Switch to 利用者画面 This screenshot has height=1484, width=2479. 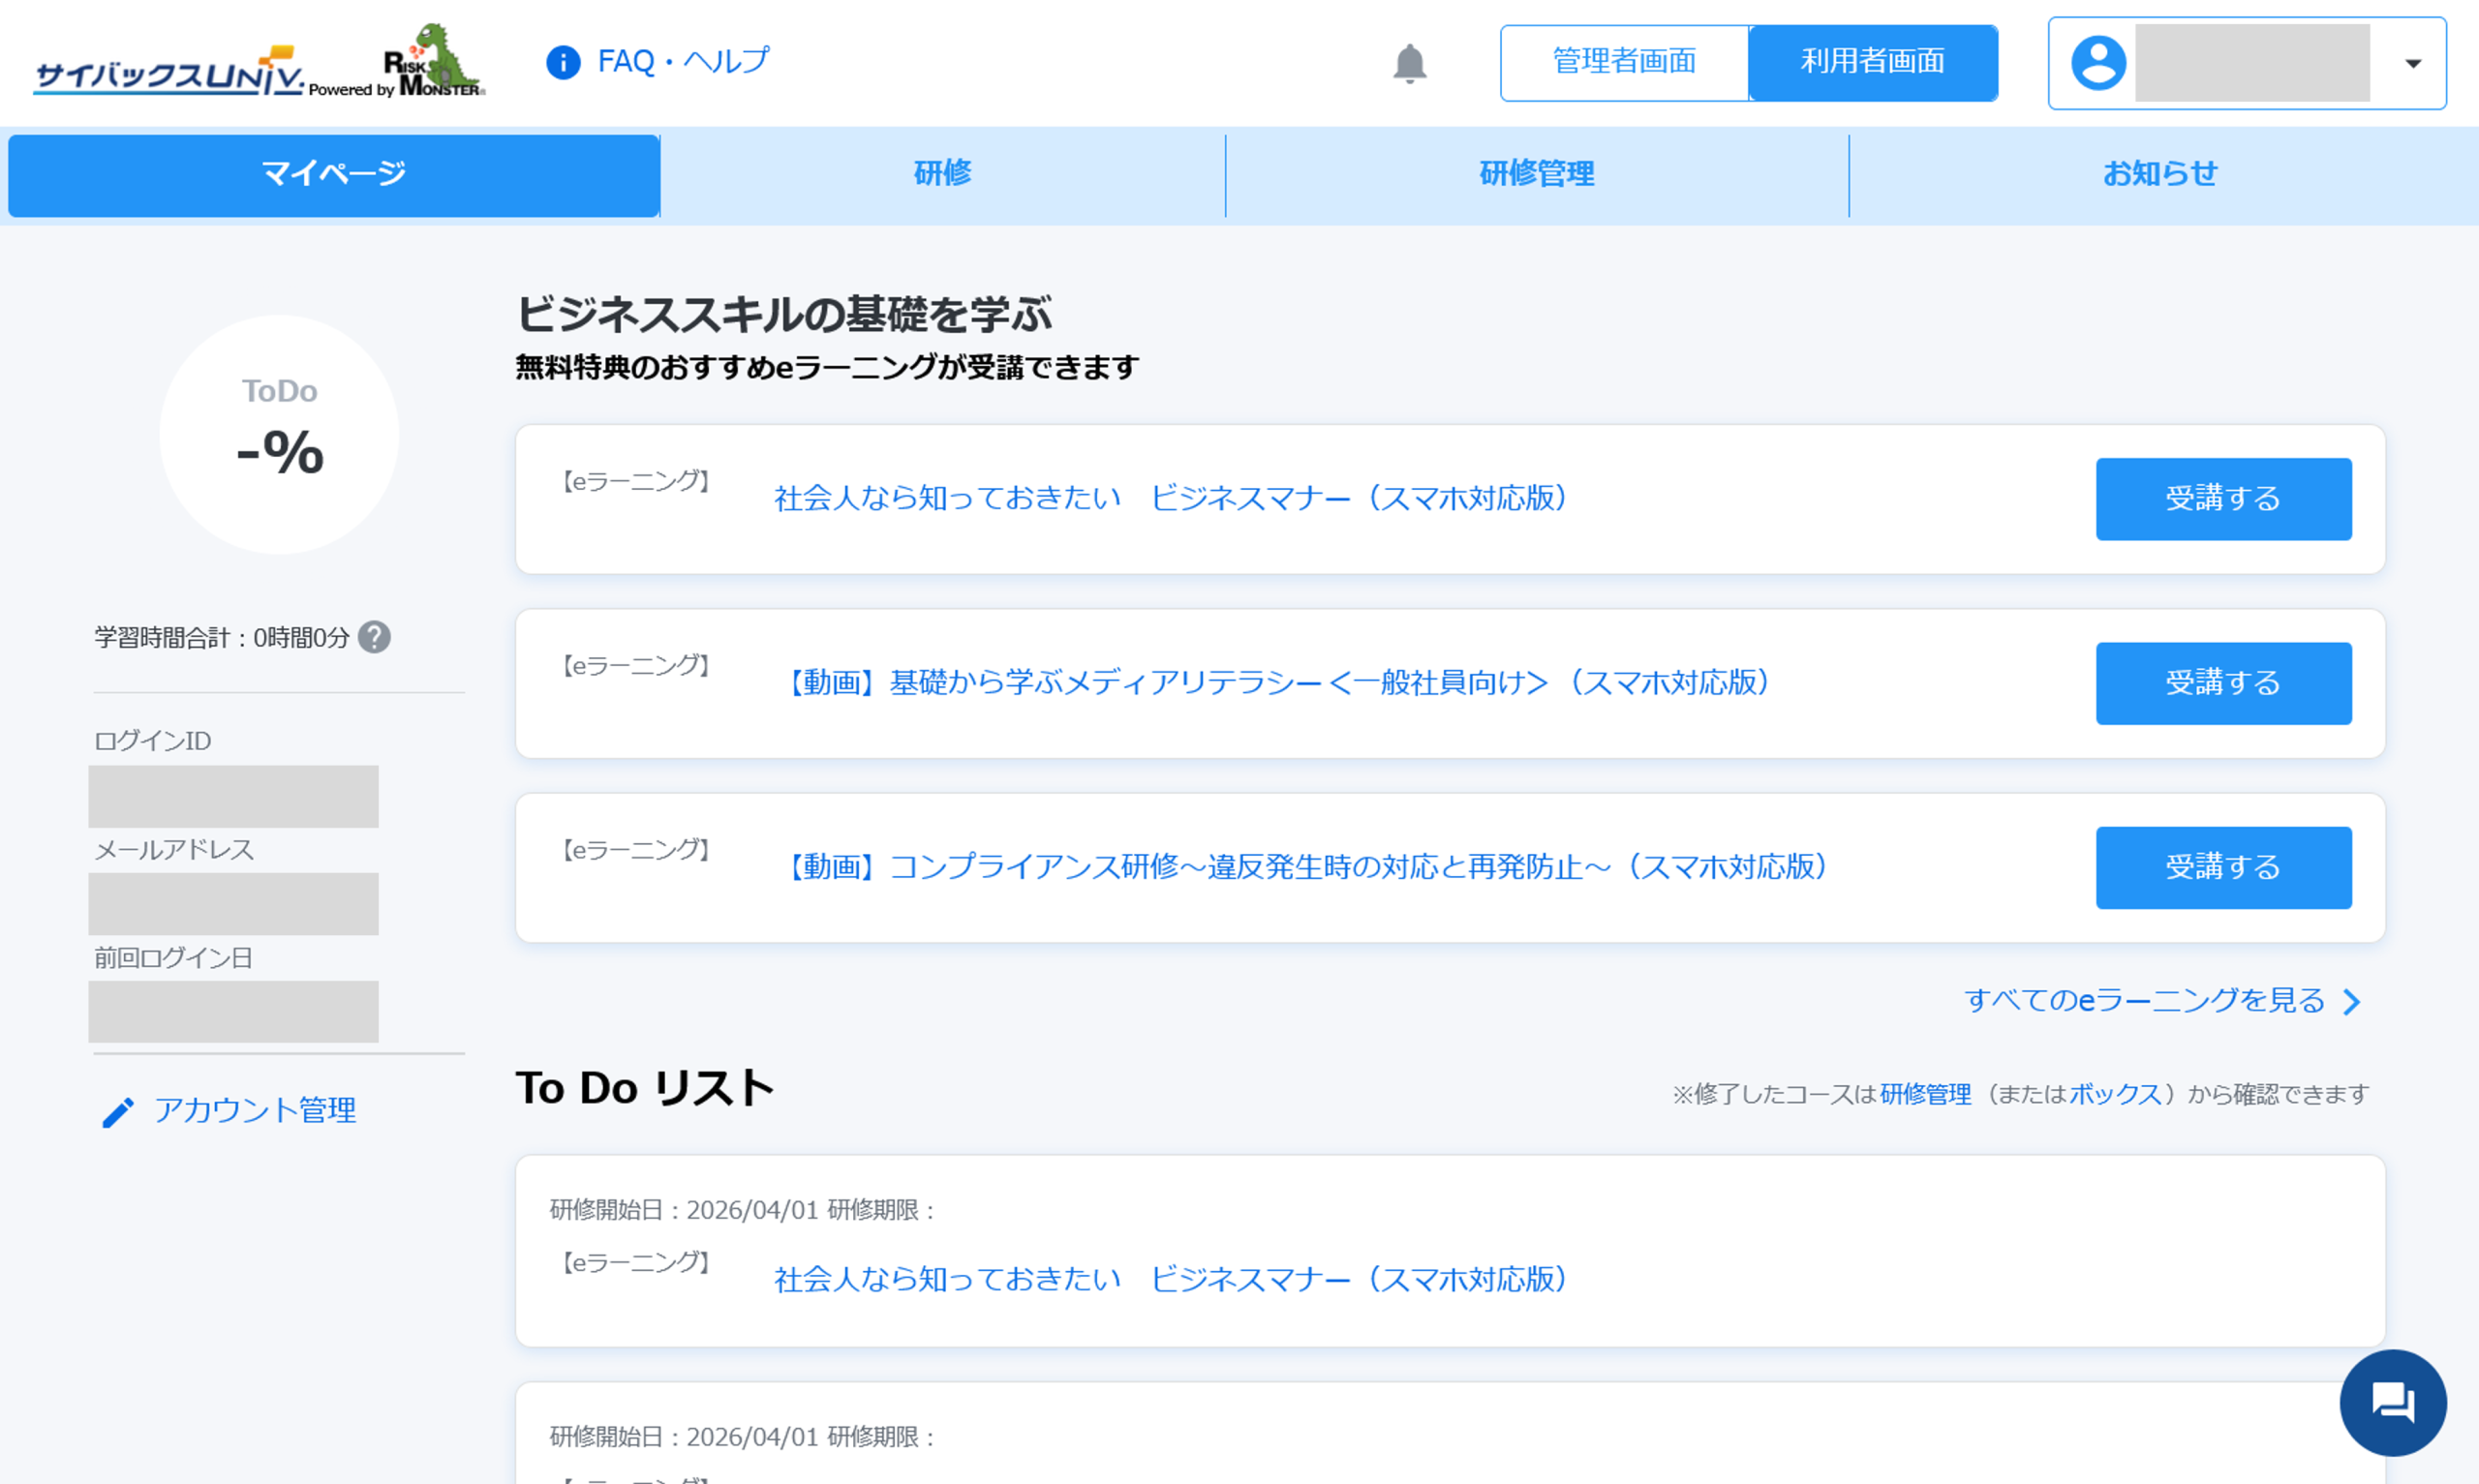[x=1872, y=62]
